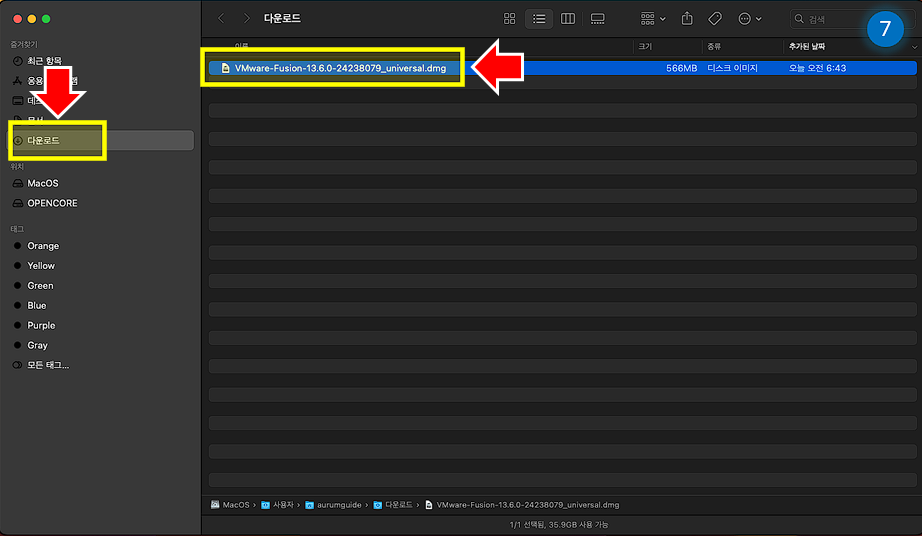Close the Finder window with red button

click(x=18, y=19)
